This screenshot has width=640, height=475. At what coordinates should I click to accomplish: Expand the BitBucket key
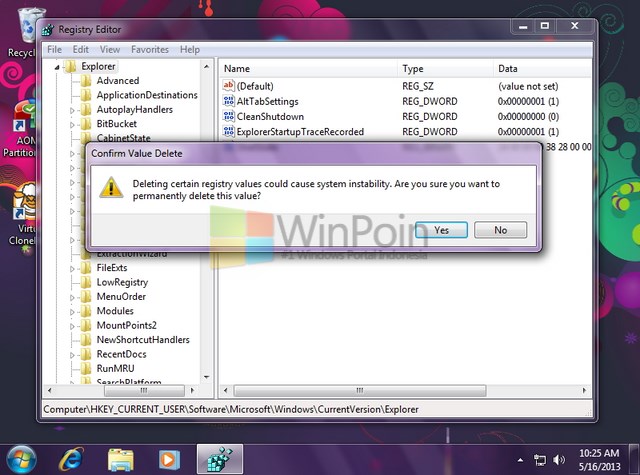[x=72, y=124]
